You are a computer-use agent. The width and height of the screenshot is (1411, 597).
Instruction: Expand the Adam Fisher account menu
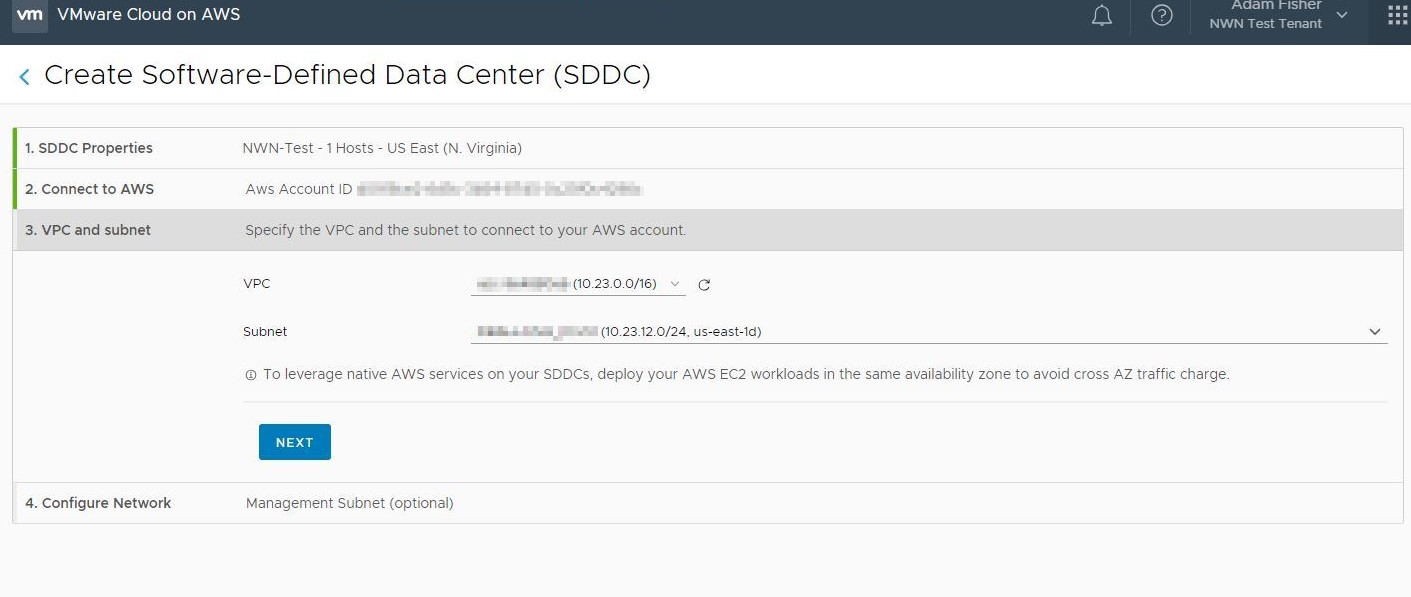coord(1278,15)
